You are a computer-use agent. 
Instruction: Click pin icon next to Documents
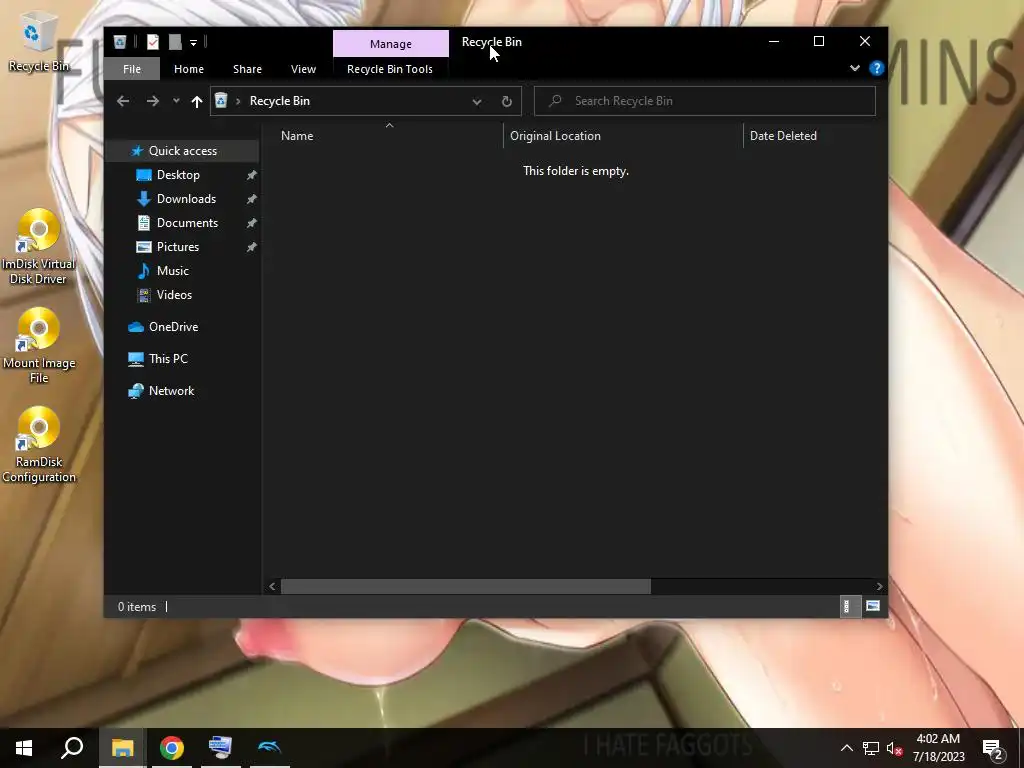coord(251,223)
